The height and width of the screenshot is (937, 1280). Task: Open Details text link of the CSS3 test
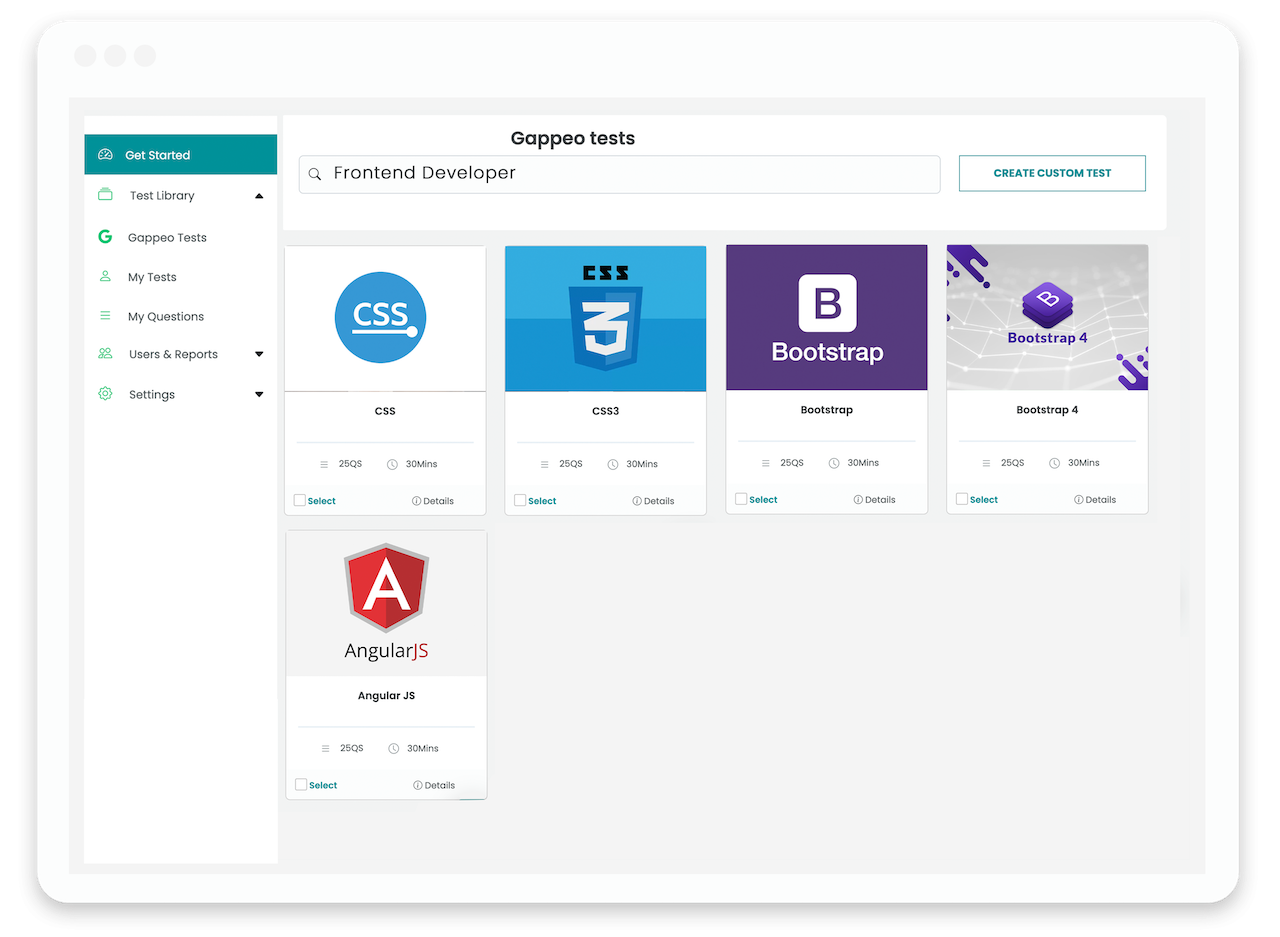coord(659,501)
